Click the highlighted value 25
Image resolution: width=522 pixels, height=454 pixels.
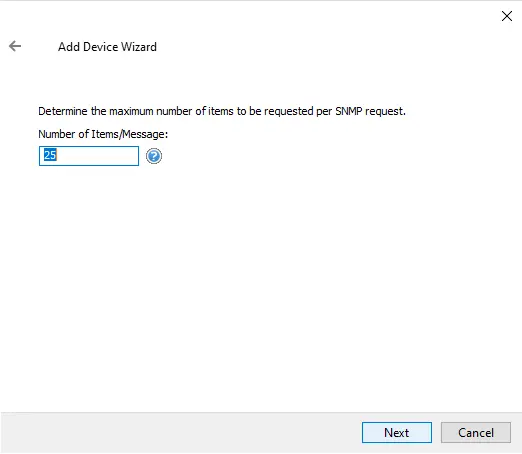(50, 155)
